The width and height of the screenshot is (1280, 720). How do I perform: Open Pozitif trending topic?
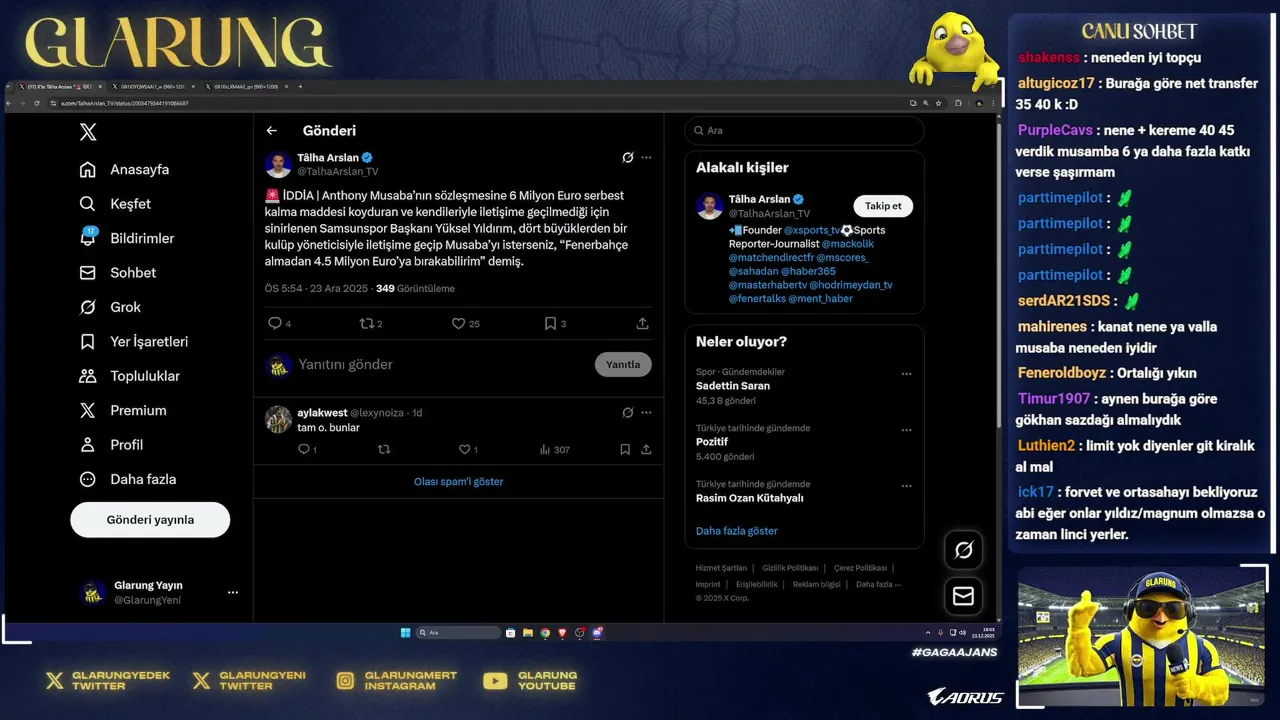(x=712, y=442)
